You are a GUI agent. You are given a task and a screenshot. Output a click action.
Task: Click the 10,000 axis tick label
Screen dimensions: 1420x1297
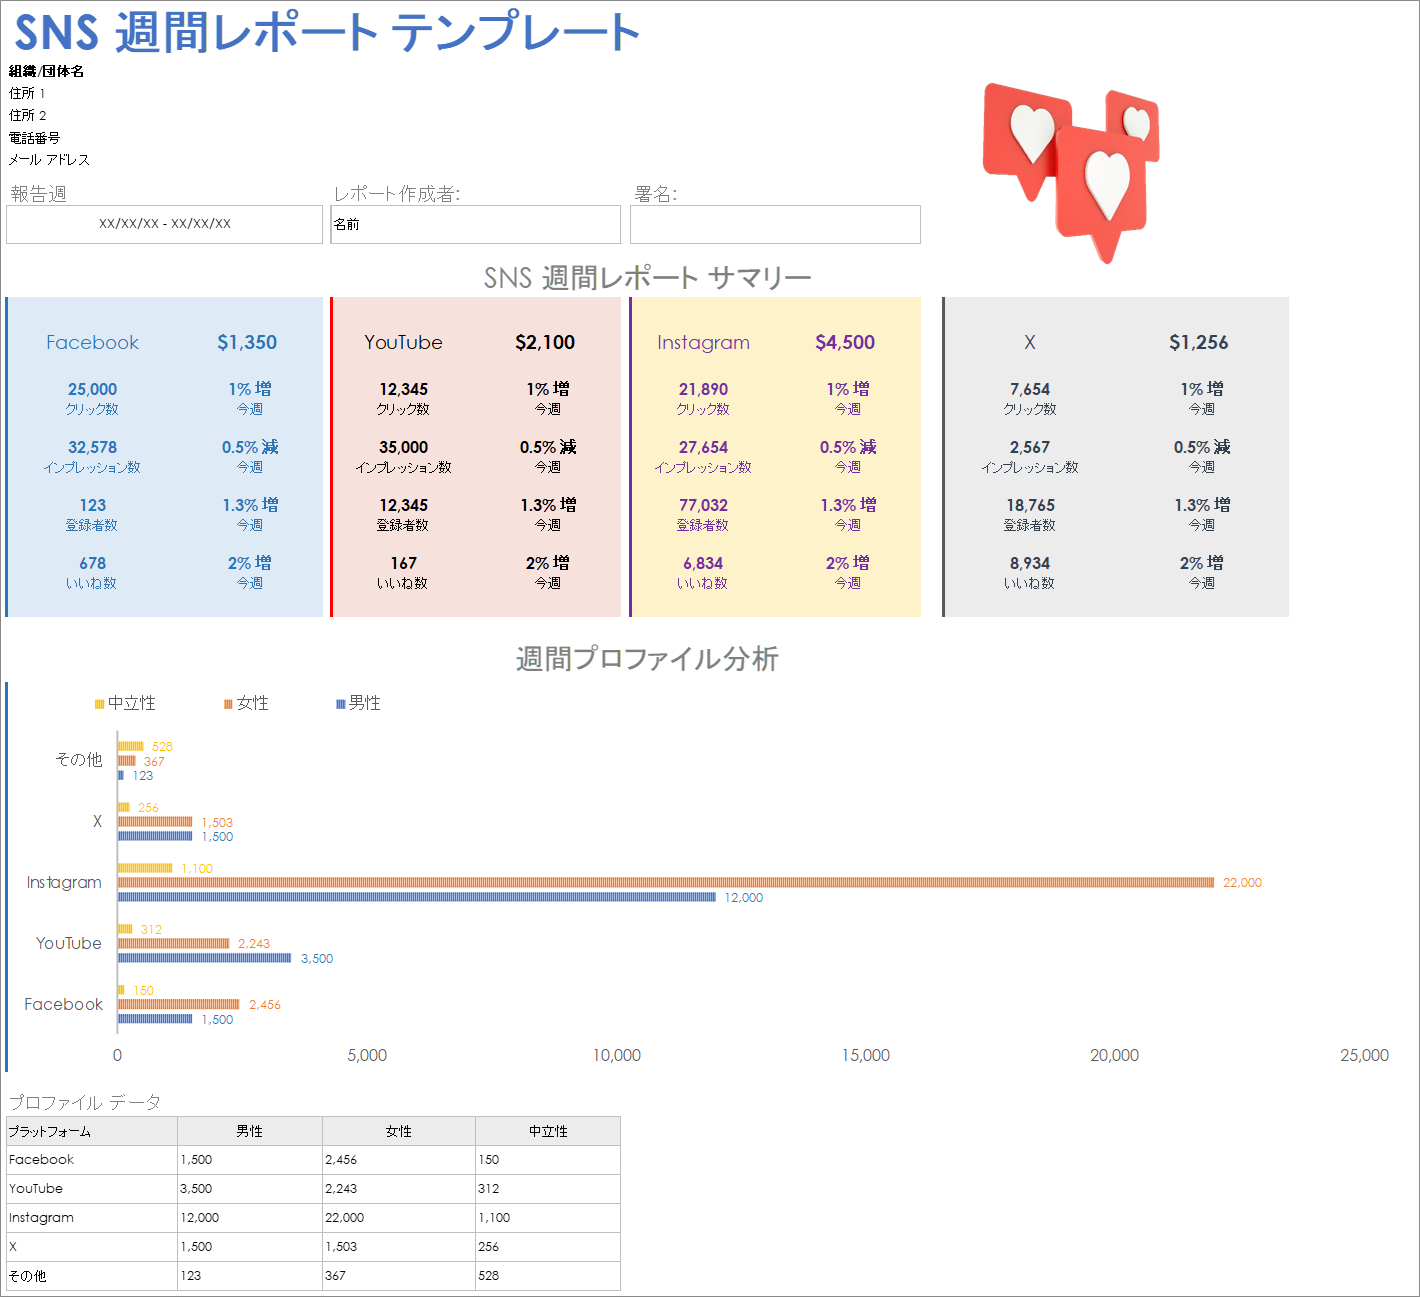point(617,1055)
